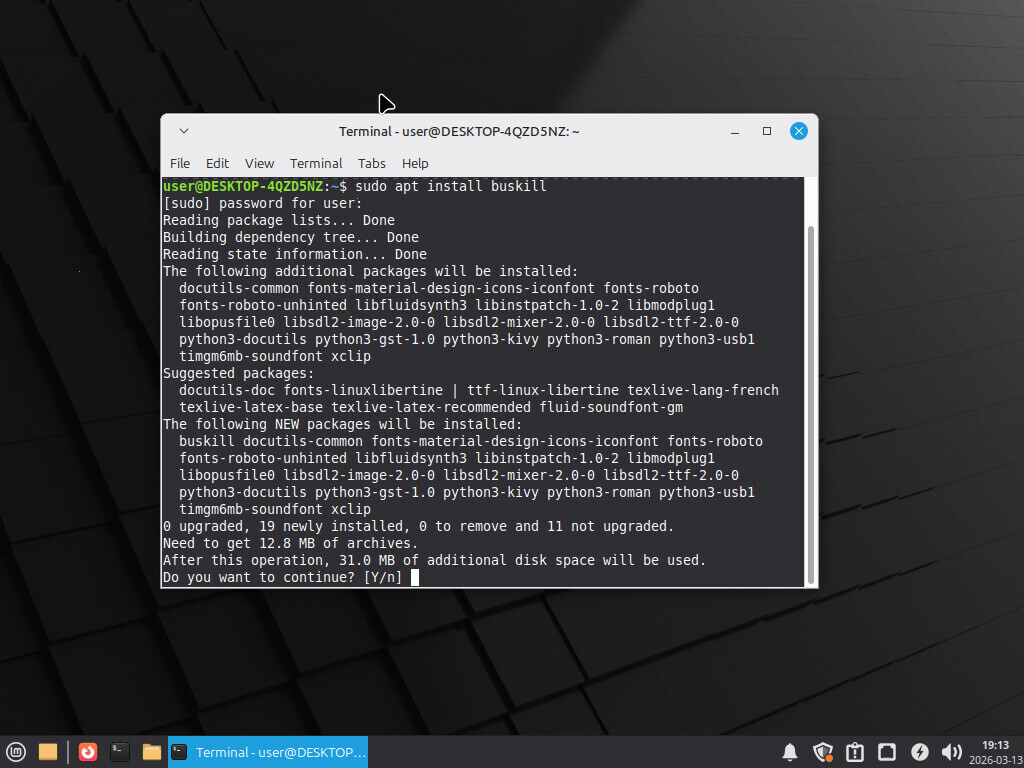
Task: Open the terminal window menu chevron
Action: tap(184, 131)
